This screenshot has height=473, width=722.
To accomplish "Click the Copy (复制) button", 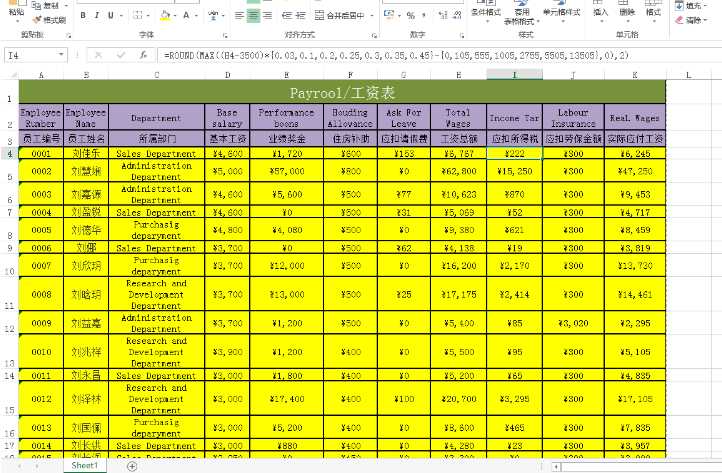I will tap(46, 6).
